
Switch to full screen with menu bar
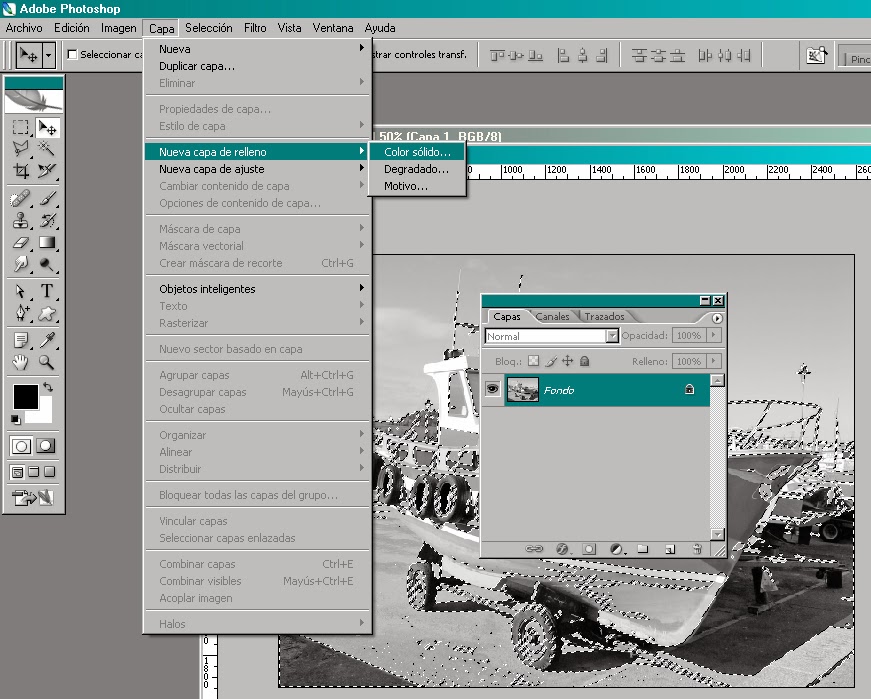coord(33,472)
